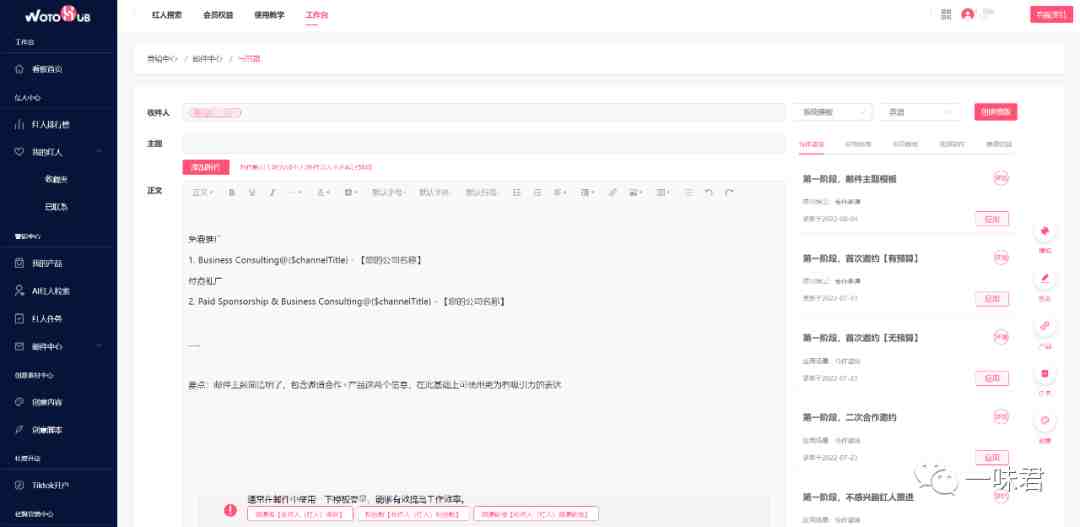The image size is (1080, 527).
Task: Open the text color dropdown in toolbar
Action: 323,193
